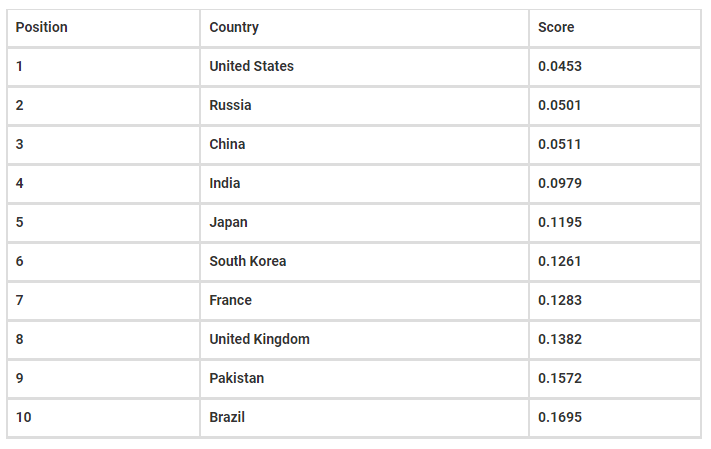Select the score value 0.0501

560,105
